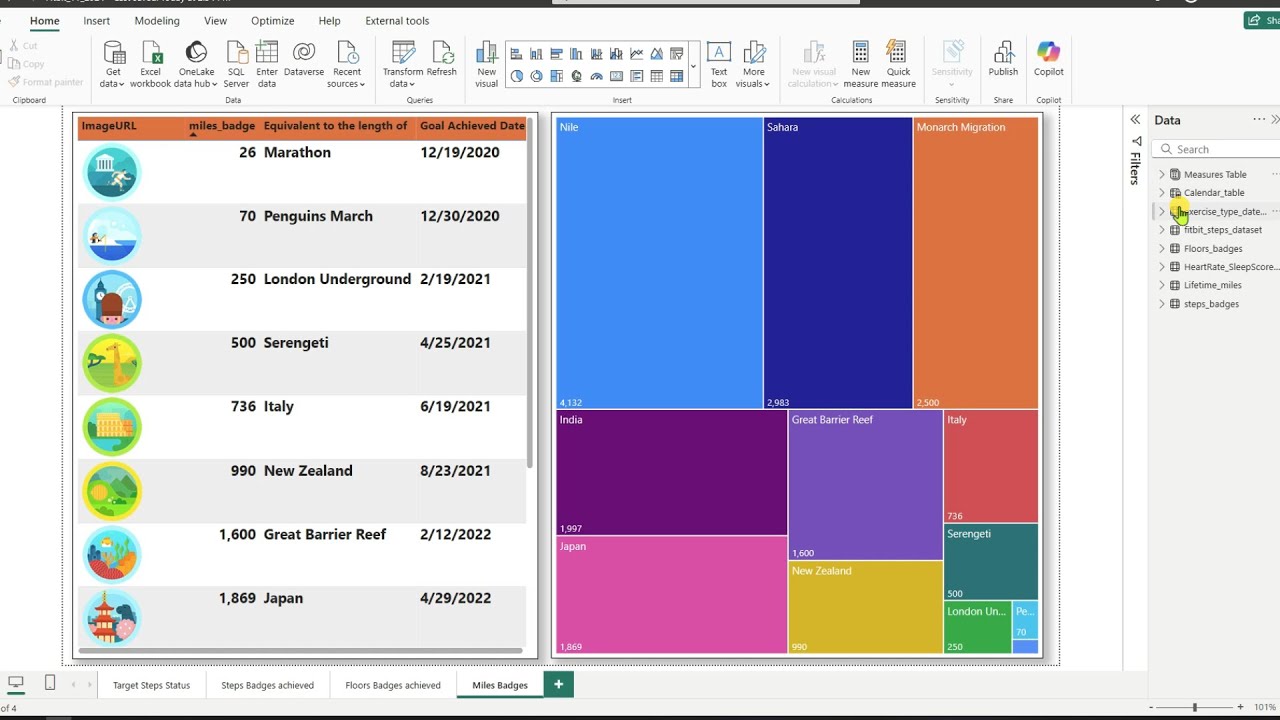Open the Modeling ribbon tab
This screenshot has width=1280, height=720.
(x=157, y=20)
